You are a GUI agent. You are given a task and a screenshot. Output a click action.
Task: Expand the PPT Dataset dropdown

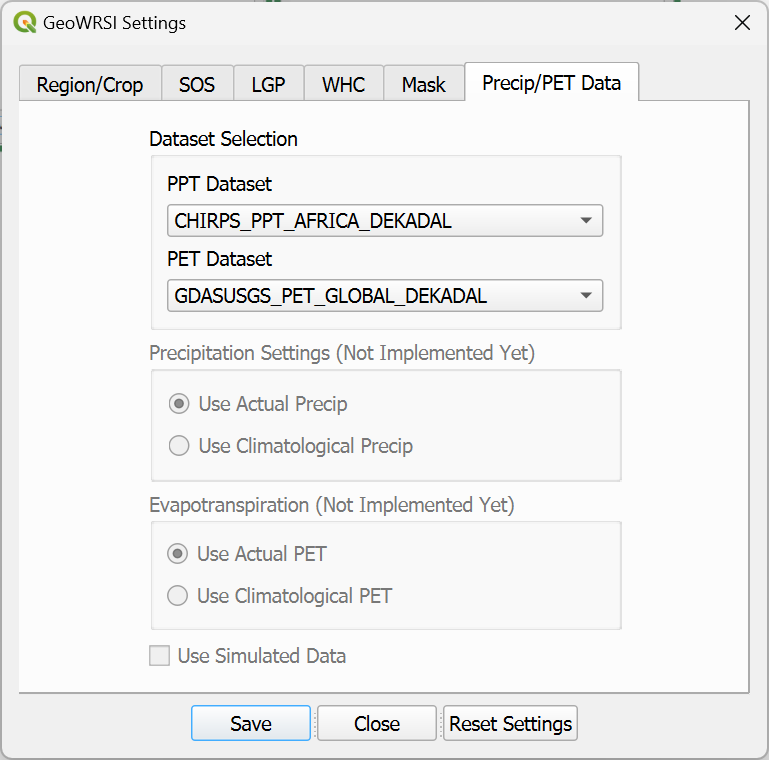click(385, 221)
